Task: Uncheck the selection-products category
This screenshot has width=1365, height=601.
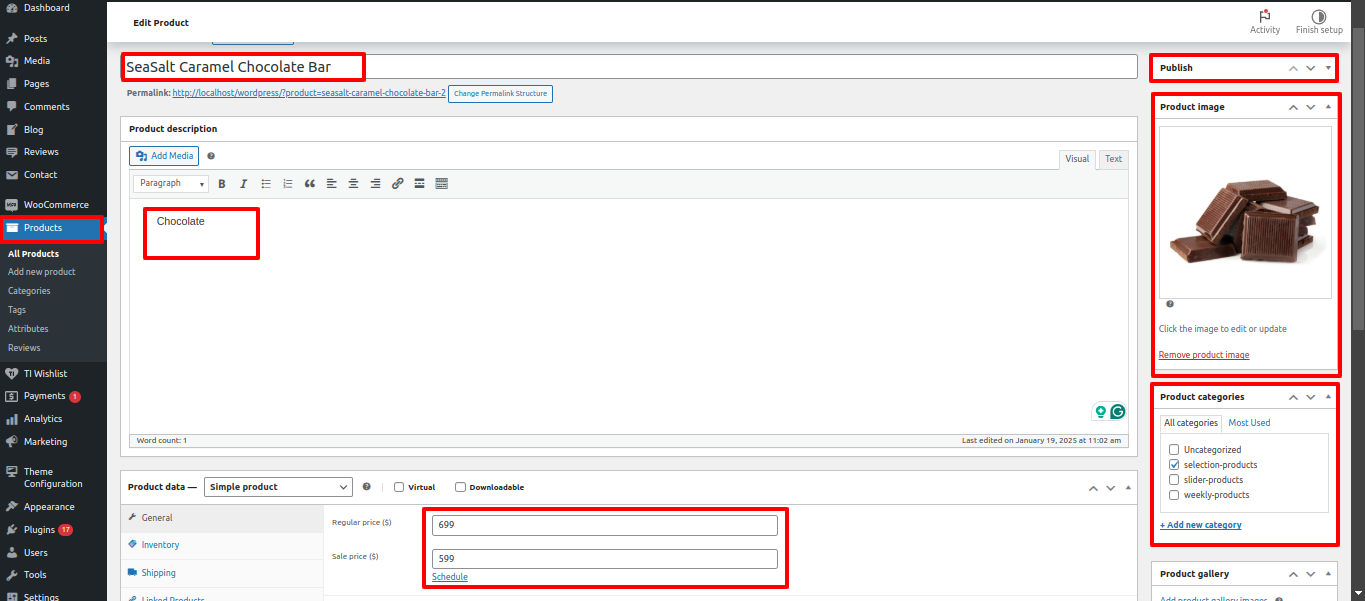Action: click(x=1175, y=465)
